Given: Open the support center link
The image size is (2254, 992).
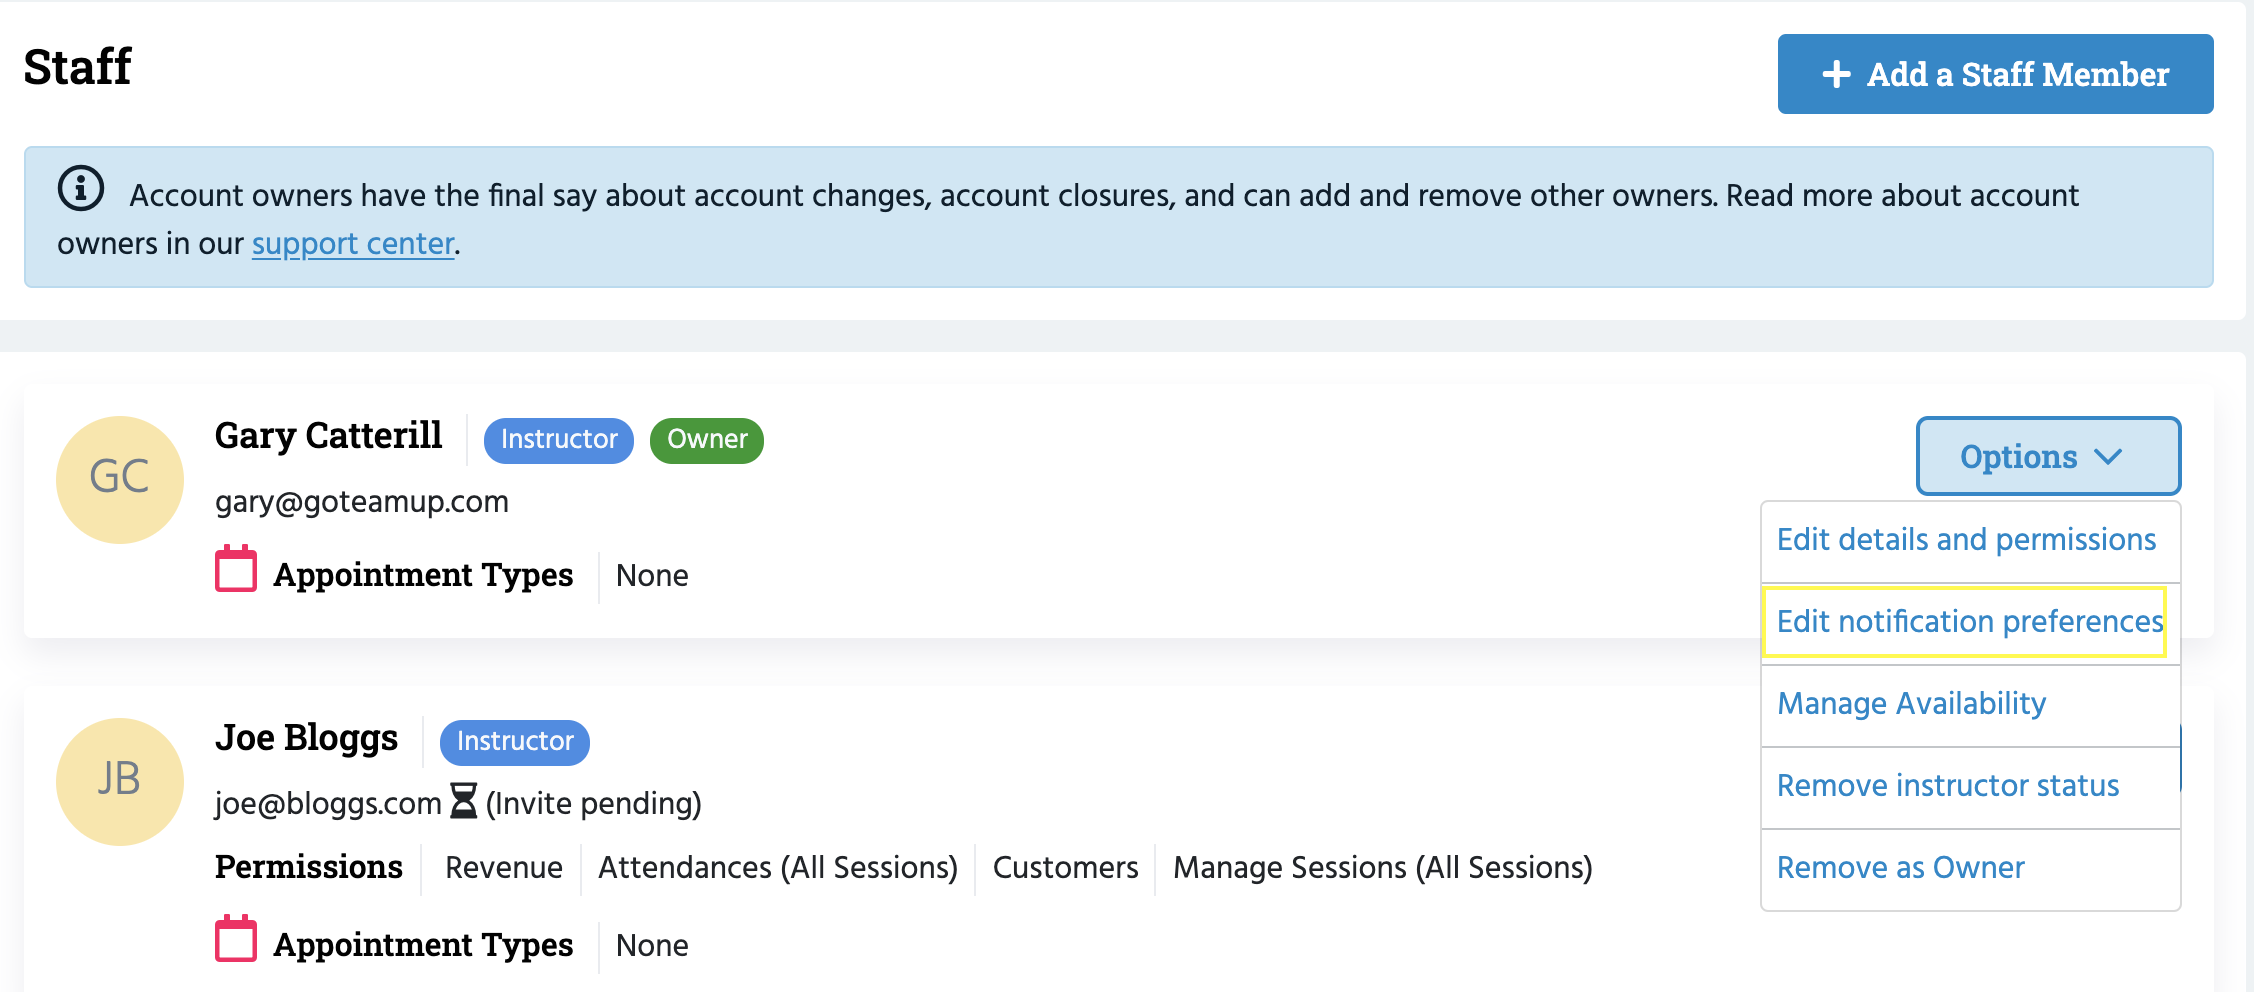Looking at the screenshot, I should (x=353, y=244).
